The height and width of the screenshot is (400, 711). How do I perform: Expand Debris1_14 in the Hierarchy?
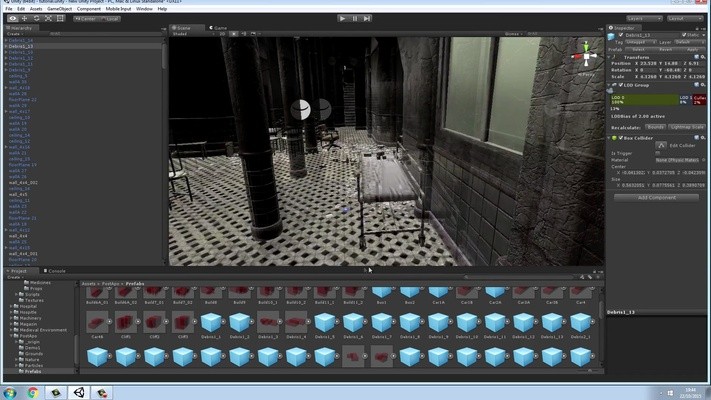pyautogui.click(x=6, y=40)
